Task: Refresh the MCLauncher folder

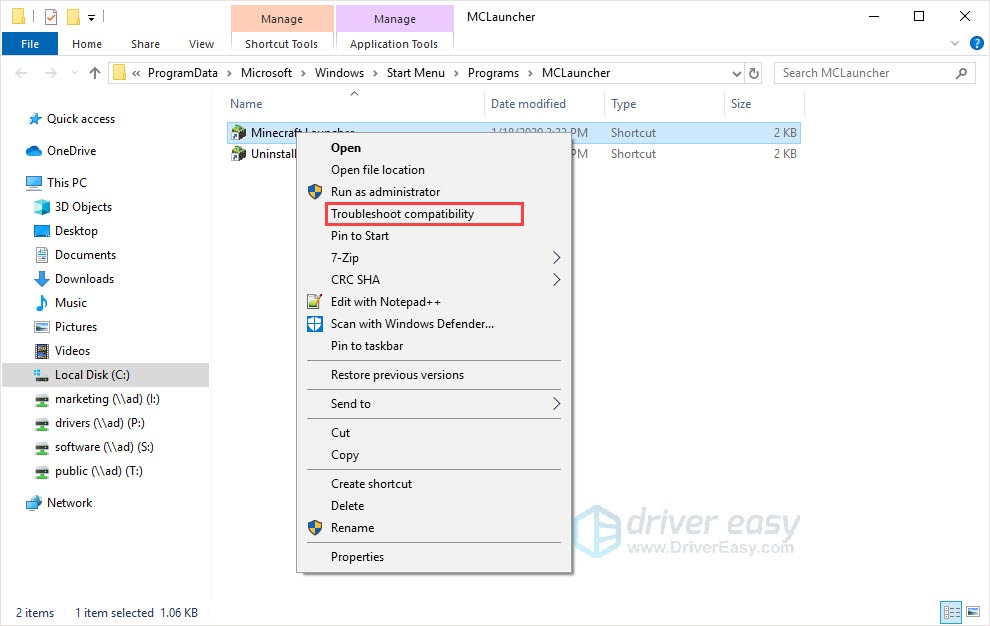Action: click(x=752, y=72)
